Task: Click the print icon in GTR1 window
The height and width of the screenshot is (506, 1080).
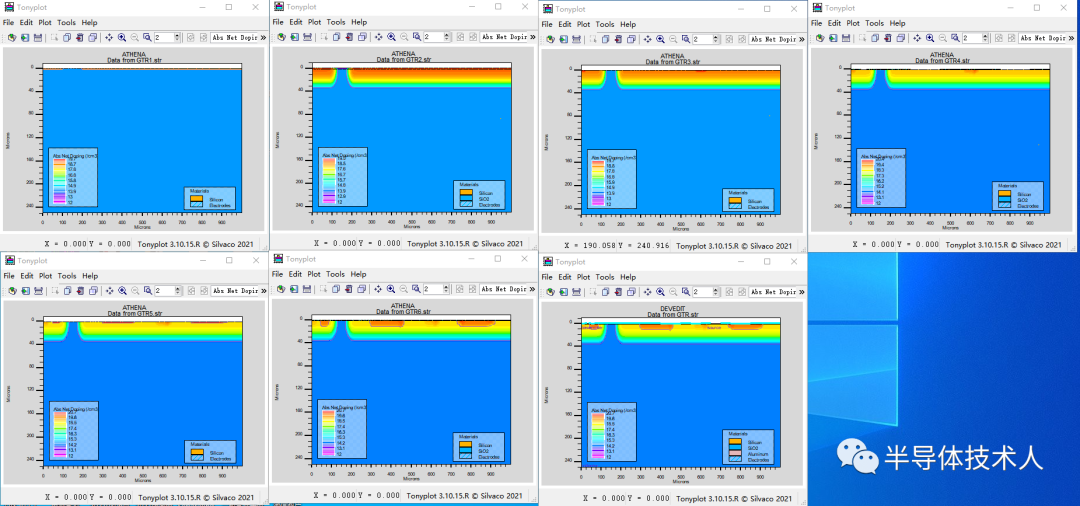Action: tap(38, 38)
